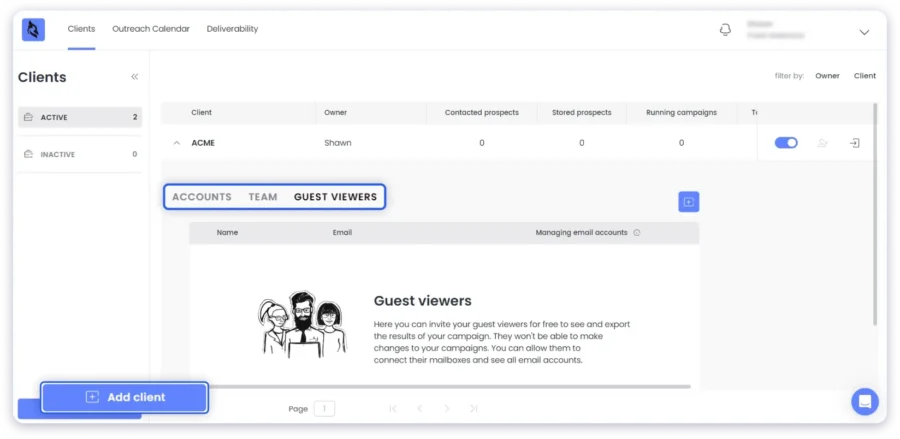Open the Outreach Calendar tab

coord(151,29)
